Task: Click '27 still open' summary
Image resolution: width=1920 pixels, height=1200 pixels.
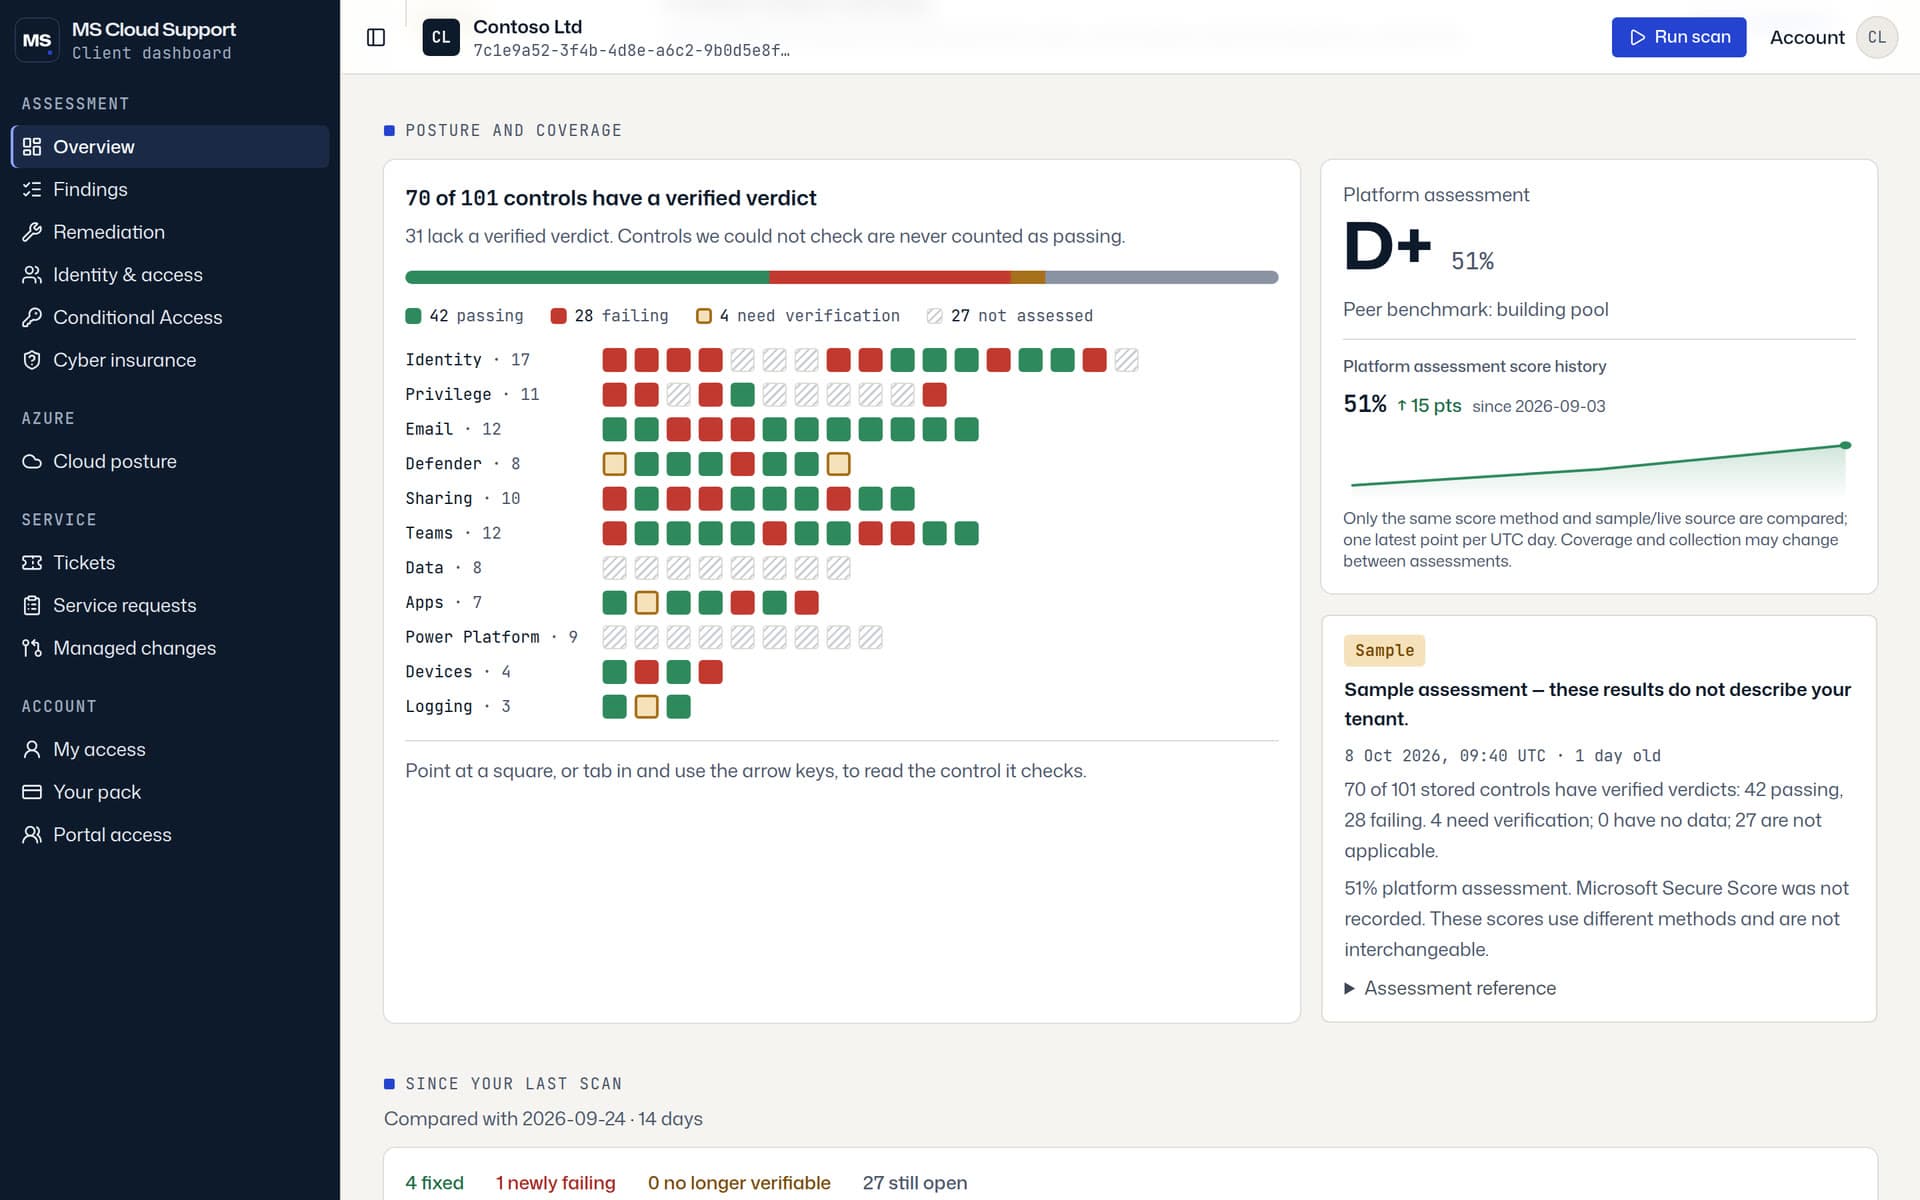Action: pos(915,1183)
